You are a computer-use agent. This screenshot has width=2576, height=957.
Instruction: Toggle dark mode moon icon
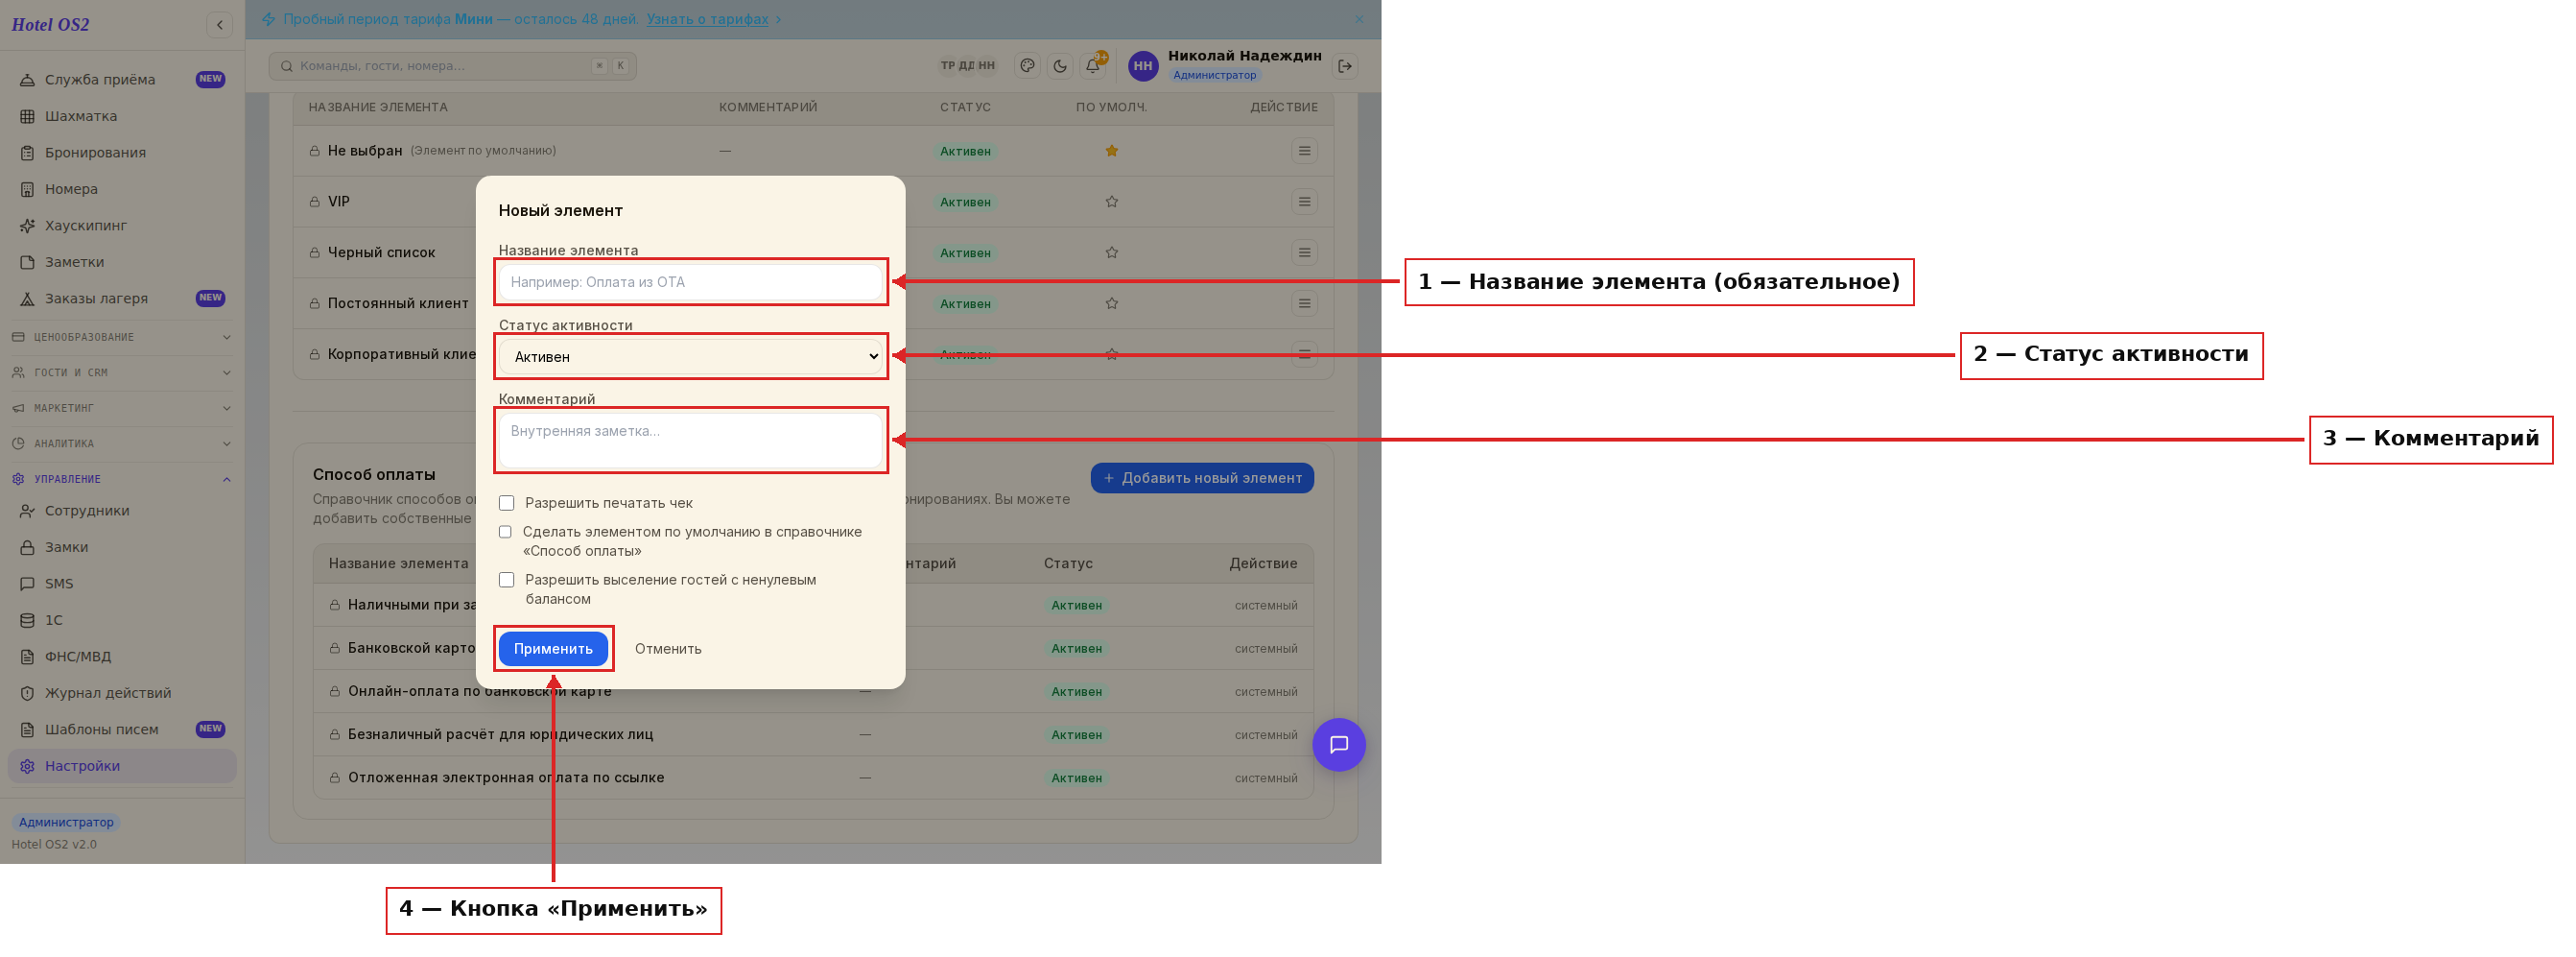1060,66
